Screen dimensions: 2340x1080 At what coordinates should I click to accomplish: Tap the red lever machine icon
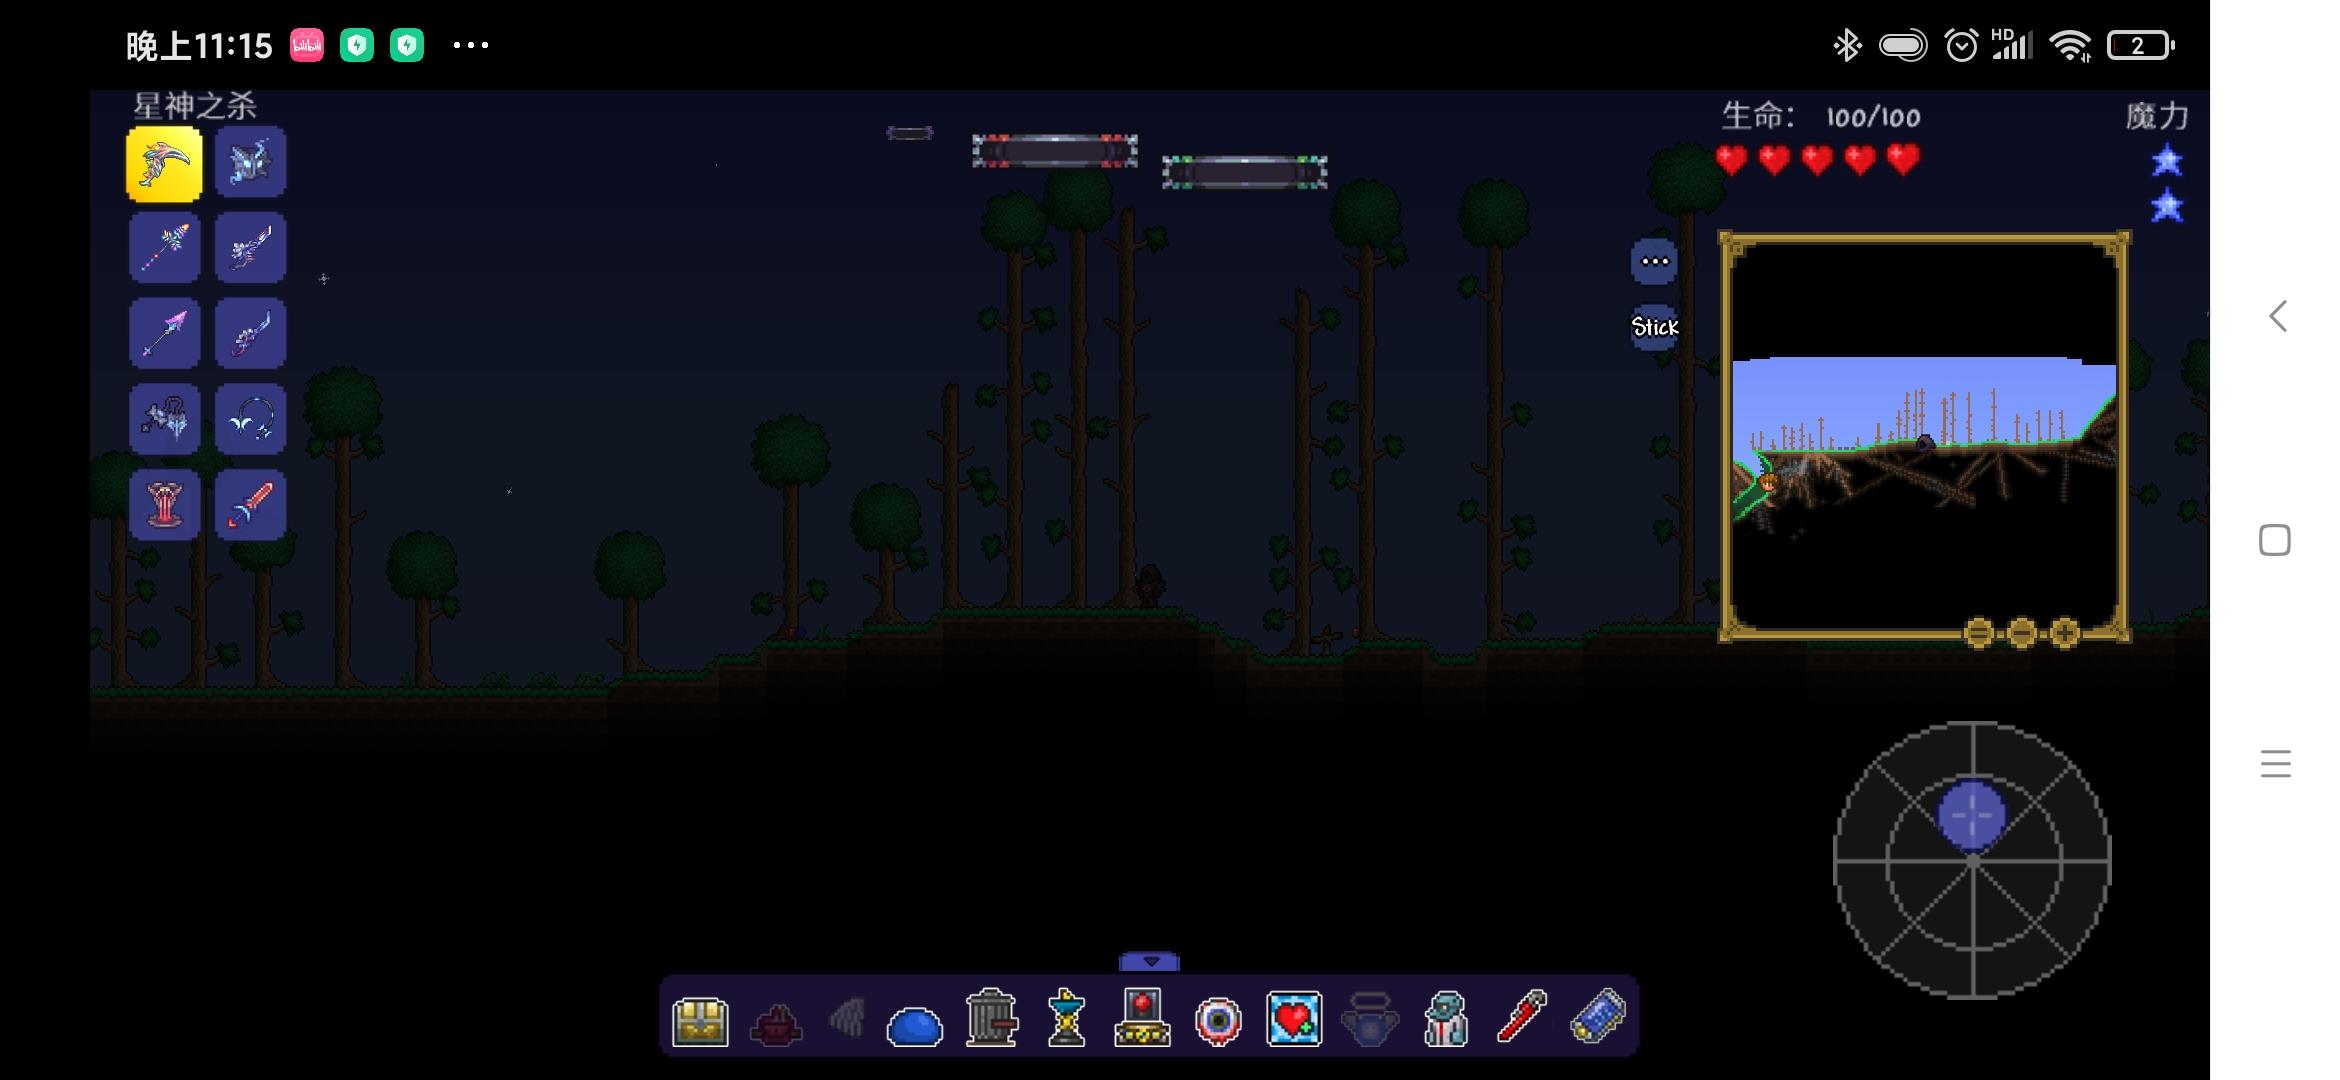pyautogui.click(x=1142, y=1018)
